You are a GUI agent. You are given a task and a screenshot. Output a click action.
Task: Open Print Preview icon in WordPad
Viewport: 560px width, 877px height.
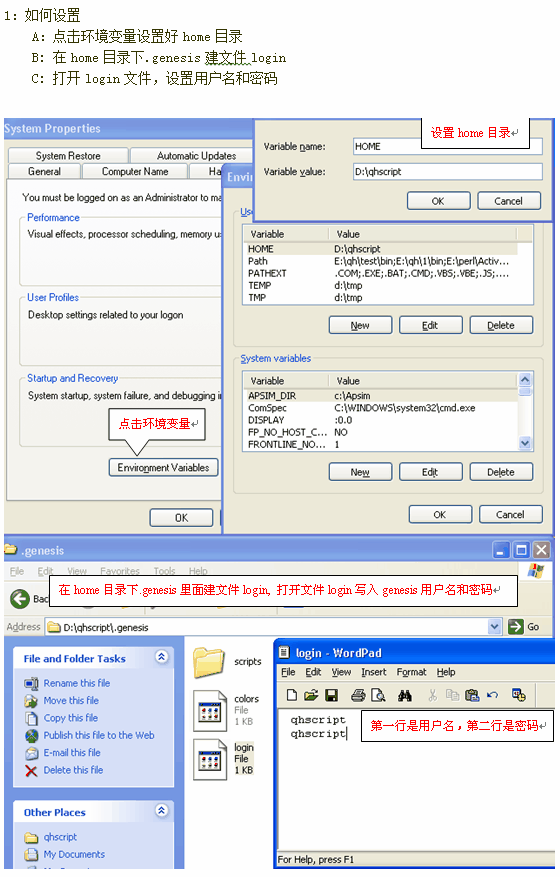(x=378, y=695)
